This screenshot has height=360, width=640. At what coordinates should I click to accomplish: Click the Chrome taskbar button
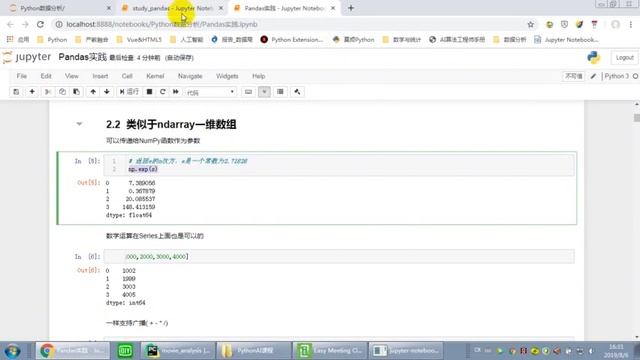pyautogui.click(x=73, y=351)
